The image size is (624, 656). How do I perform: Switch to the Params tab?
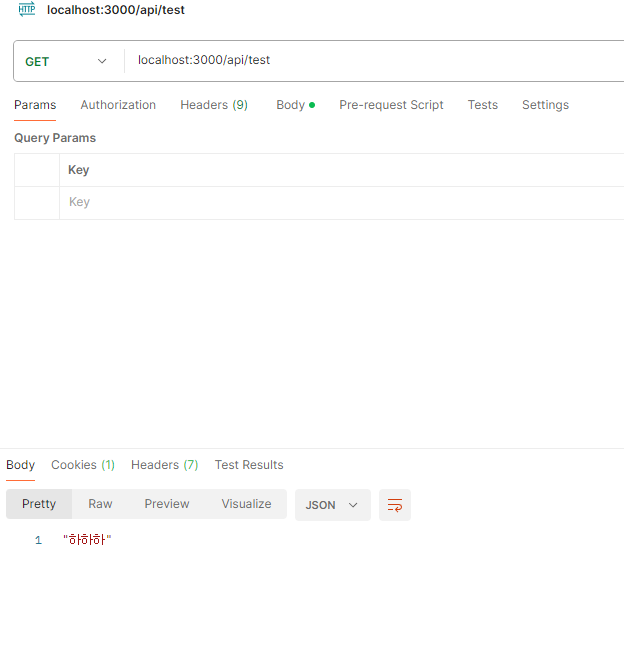pos(35,105)
